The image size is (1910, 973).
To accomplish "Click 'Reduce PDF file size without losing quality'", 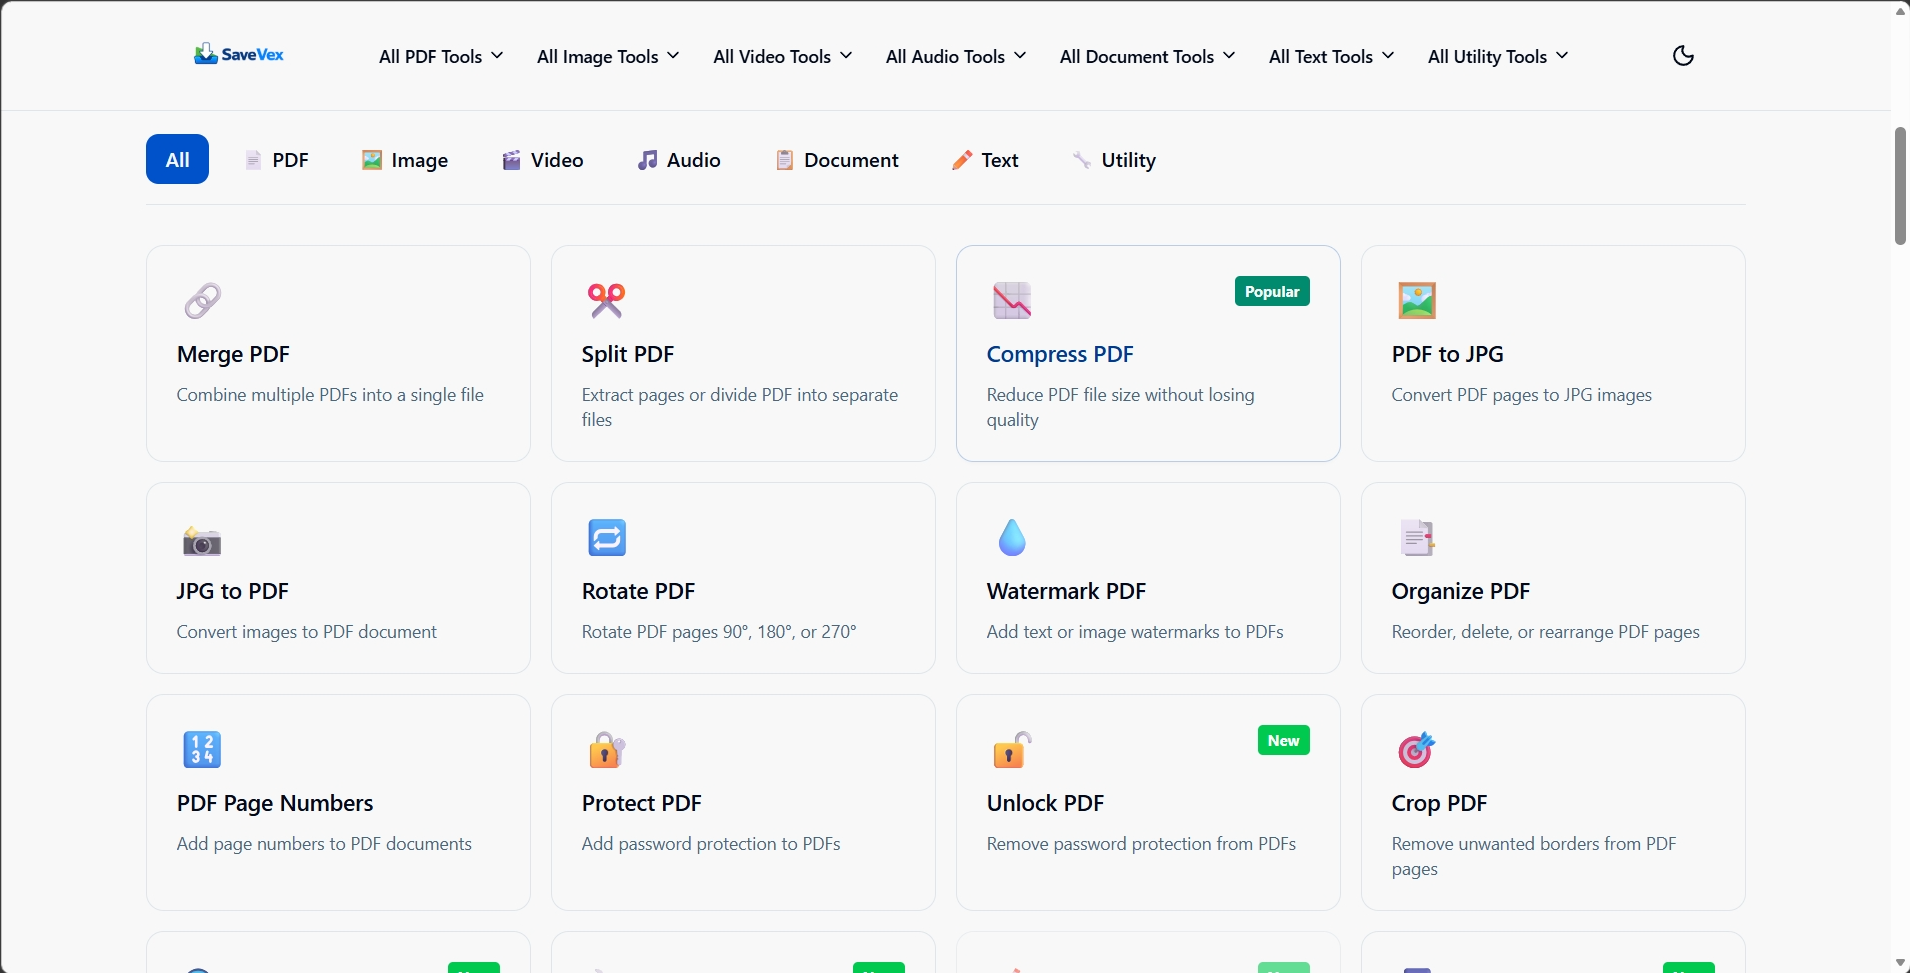I will point(1120,407).
